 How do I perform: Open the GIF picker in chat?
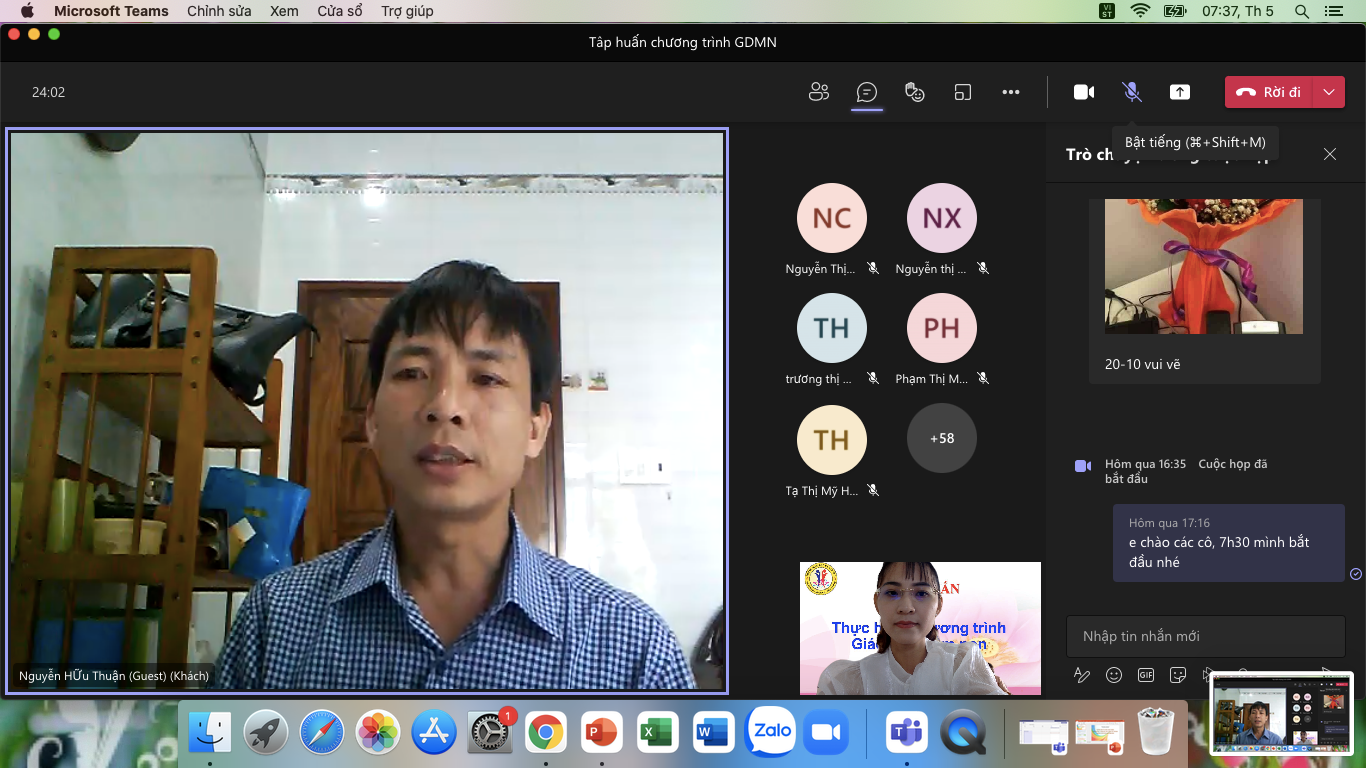(x=1146, y=675)
